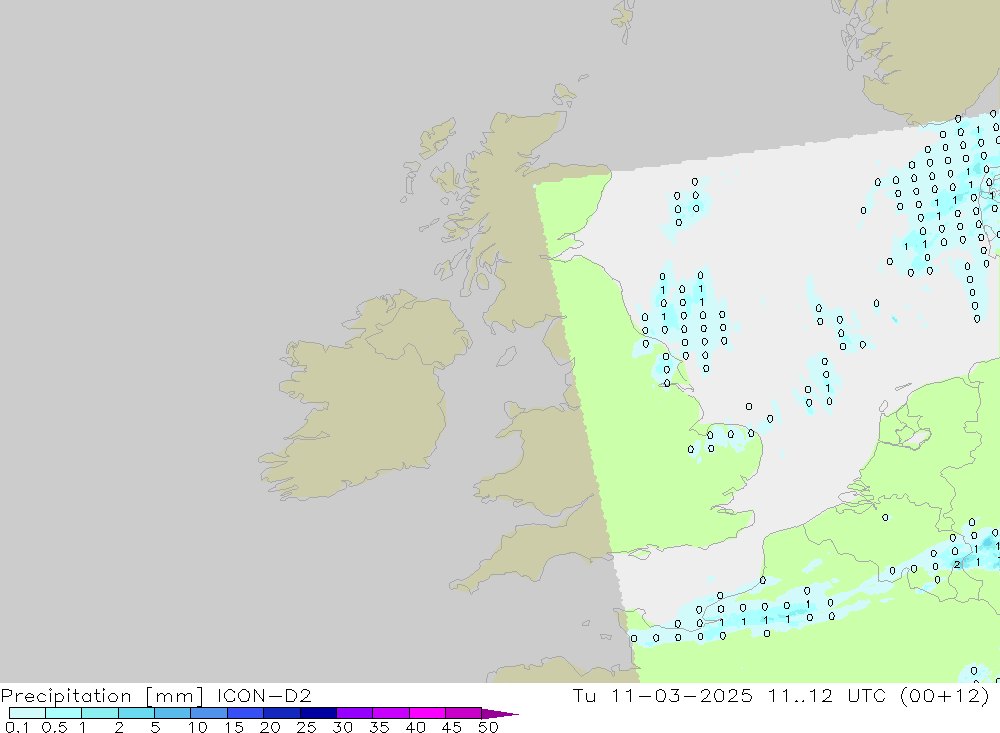Click the over-50 arrow tip of the legend
Screen dimensions: 1000x733
pyautogui.click(x=499, y=714)
